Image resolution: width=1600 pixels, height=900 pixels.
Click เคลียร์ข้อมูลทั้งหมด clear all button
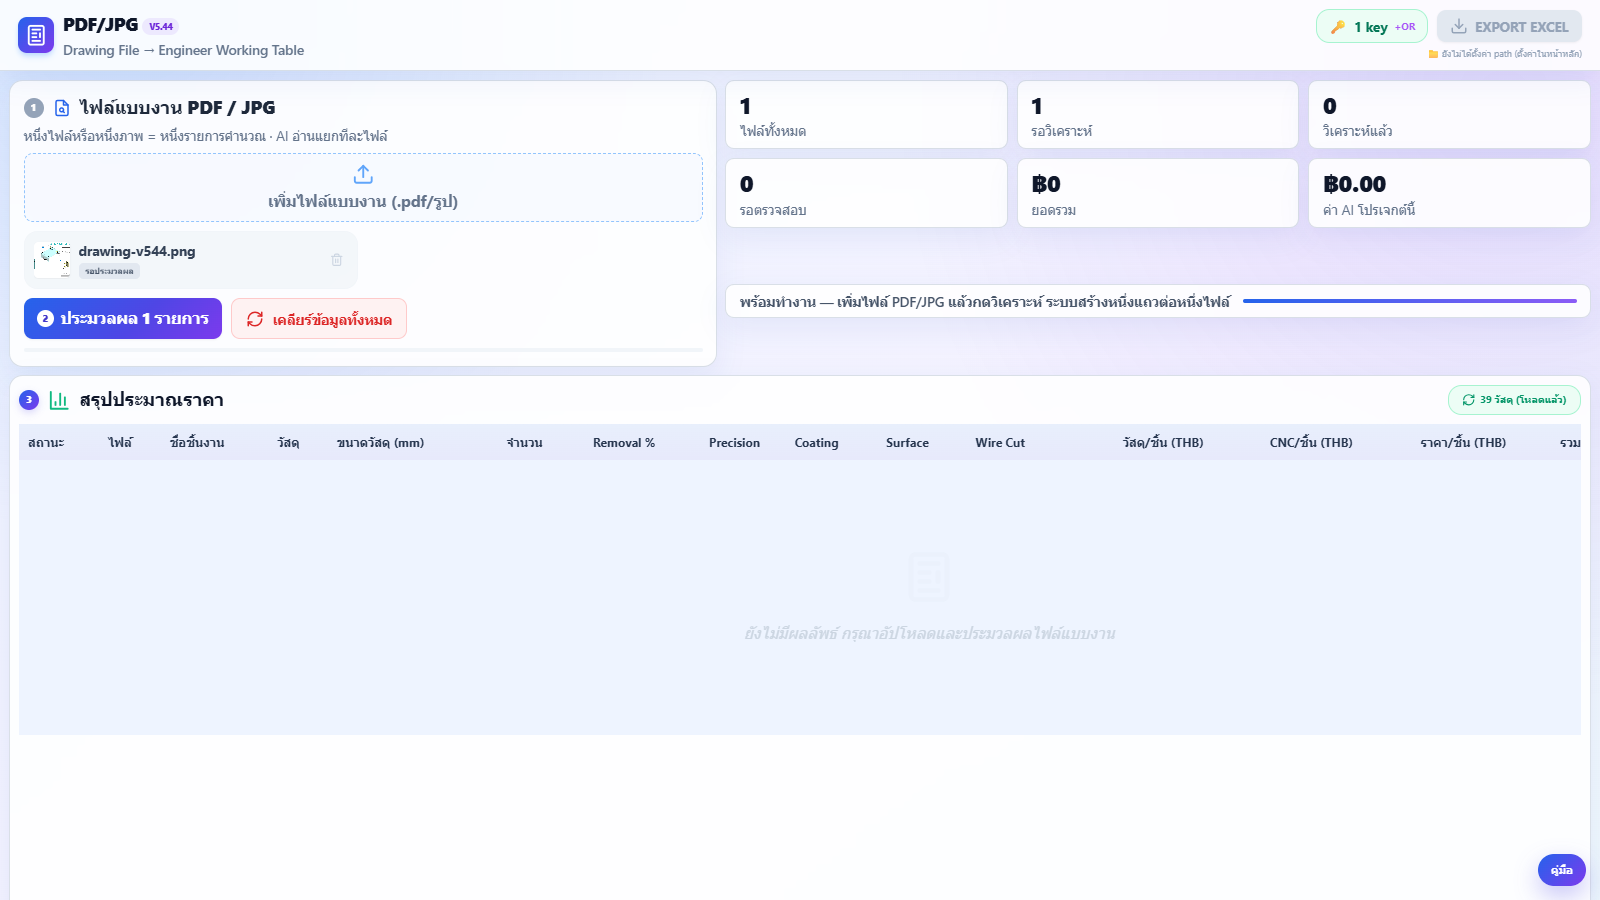click(x=319, y=319)
